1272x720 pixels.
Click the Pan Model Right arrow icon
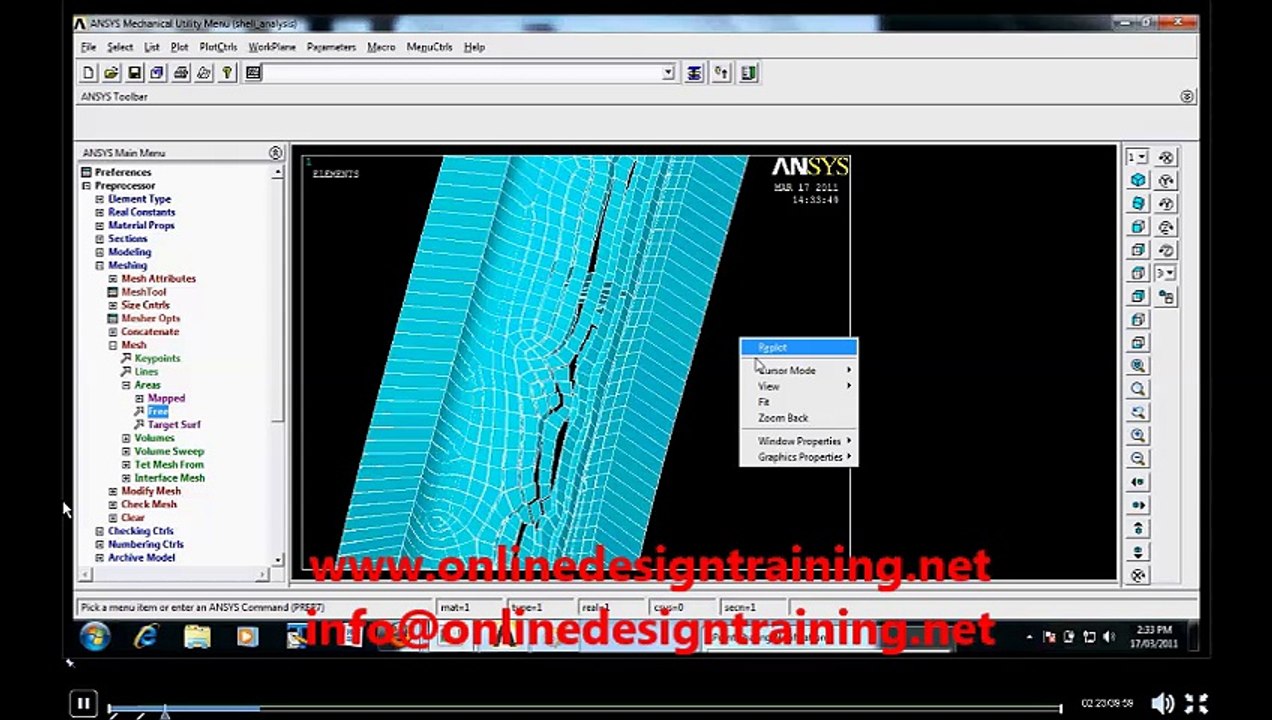1138,505
